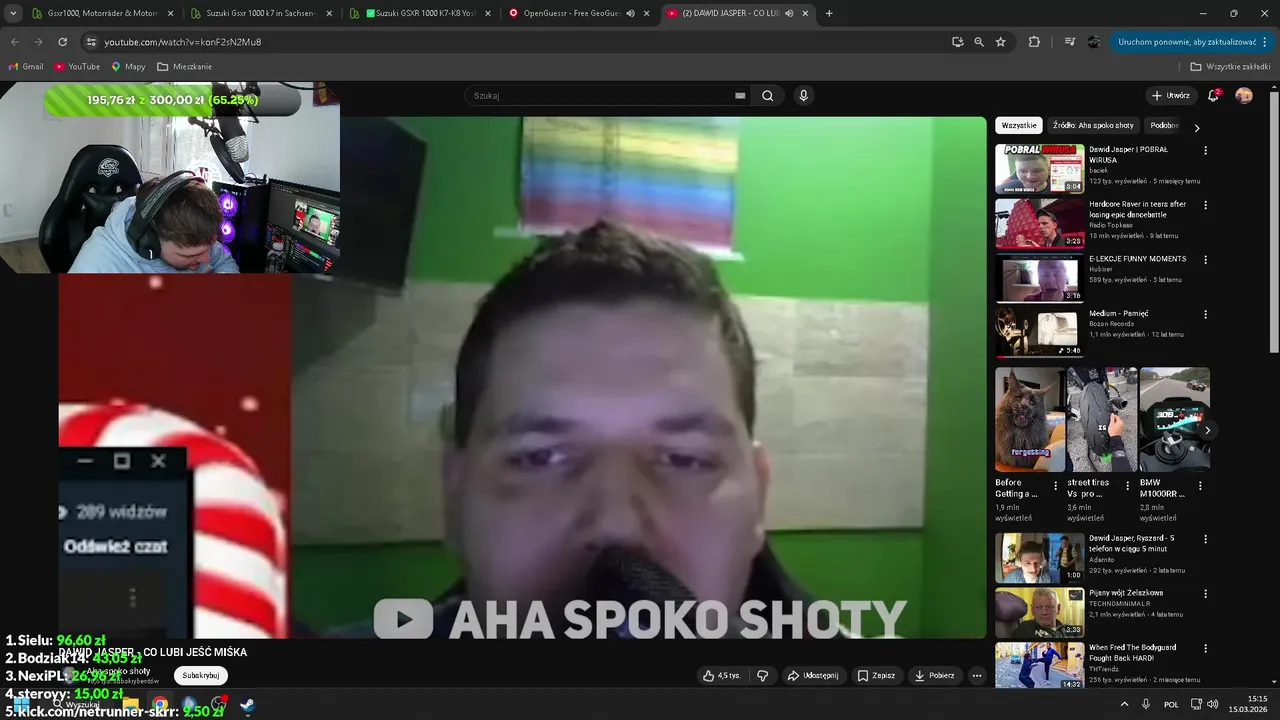Open the Before Getting a... short
1280x720 pixels.
click(x=1030, y=420)
